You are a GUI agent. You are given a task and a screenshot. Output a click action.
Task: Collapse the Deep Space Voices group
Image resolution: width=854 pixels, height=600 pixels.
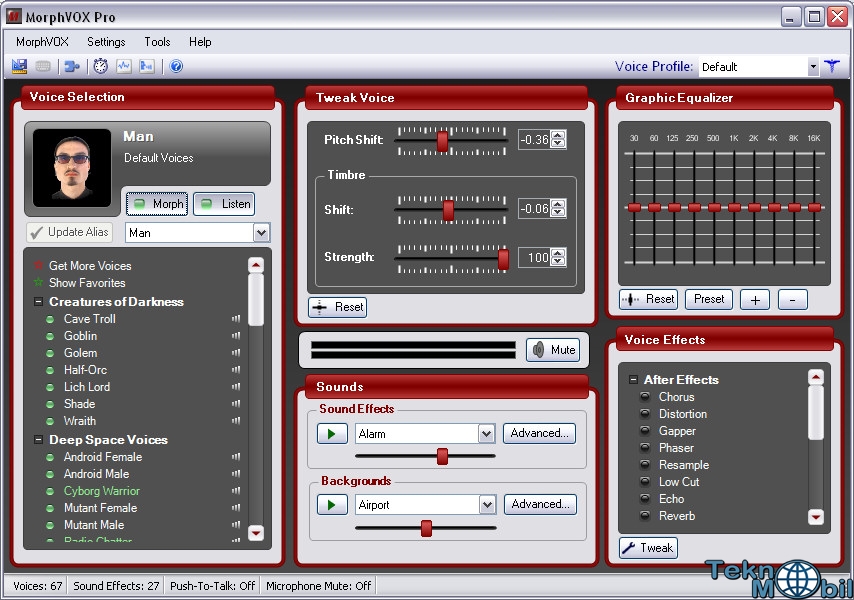[39, 439]
